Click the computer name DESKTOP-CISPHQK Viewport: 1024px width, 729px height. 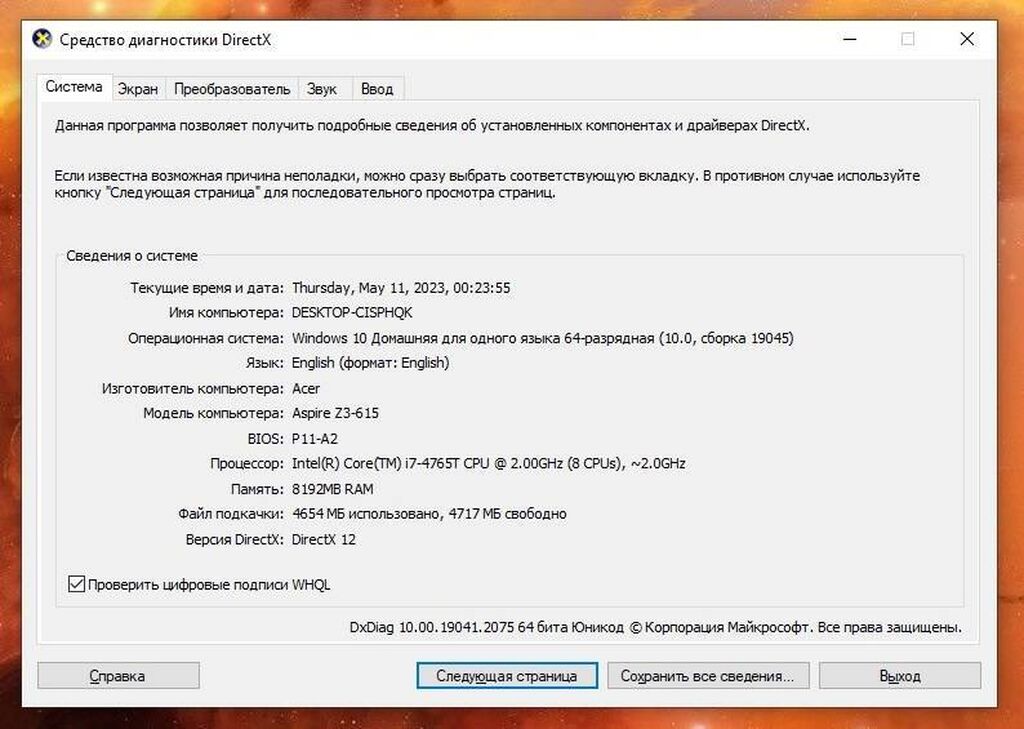point(345,313)
